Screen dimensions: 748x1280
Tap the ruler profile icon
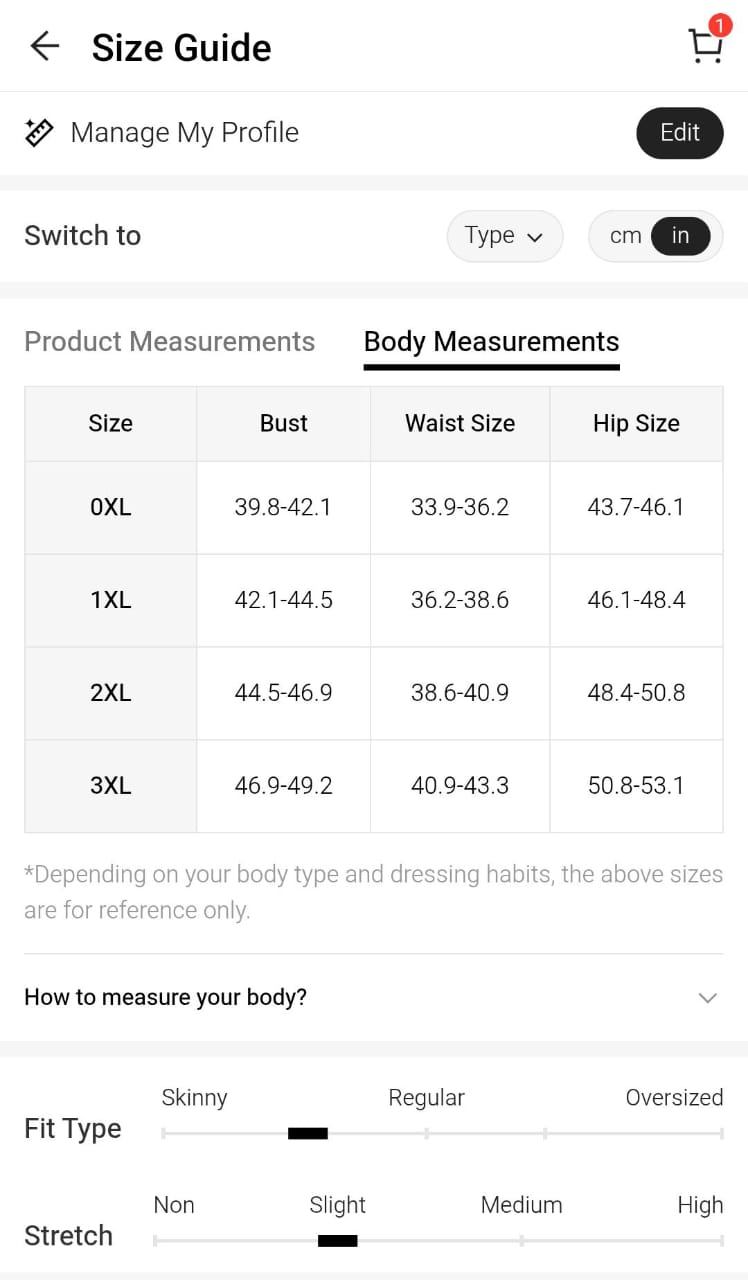[39, 133]
